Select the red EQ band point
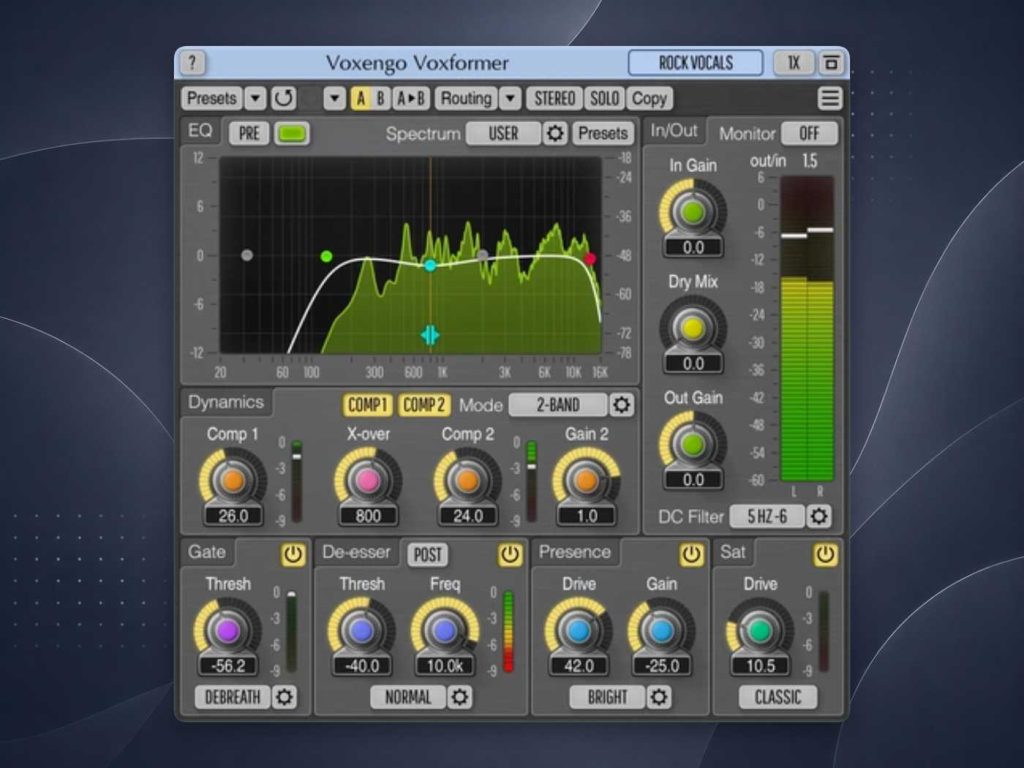 [590, 259]
